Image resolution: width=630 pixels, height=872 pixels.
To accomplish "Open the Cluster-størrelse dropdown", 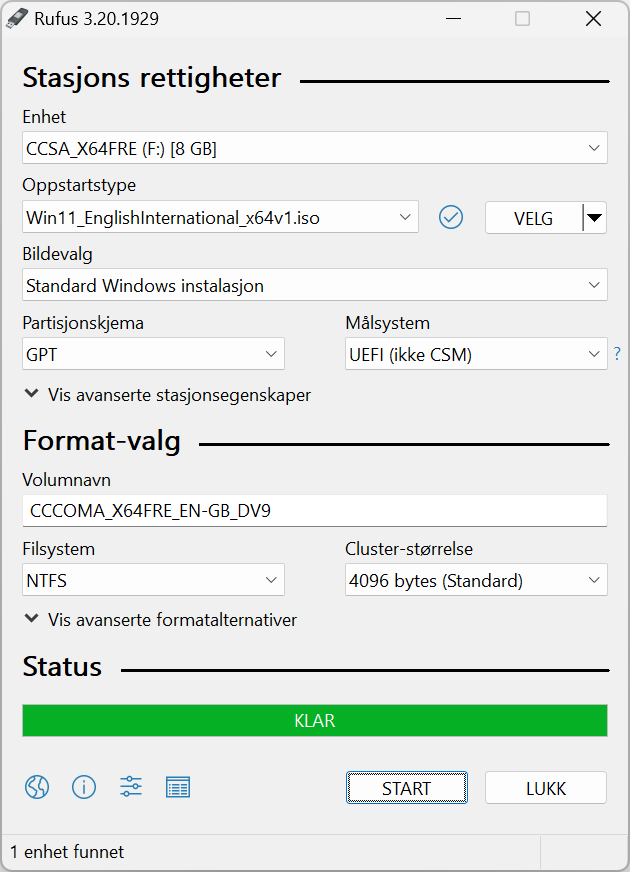I will (x=476, y=580).
